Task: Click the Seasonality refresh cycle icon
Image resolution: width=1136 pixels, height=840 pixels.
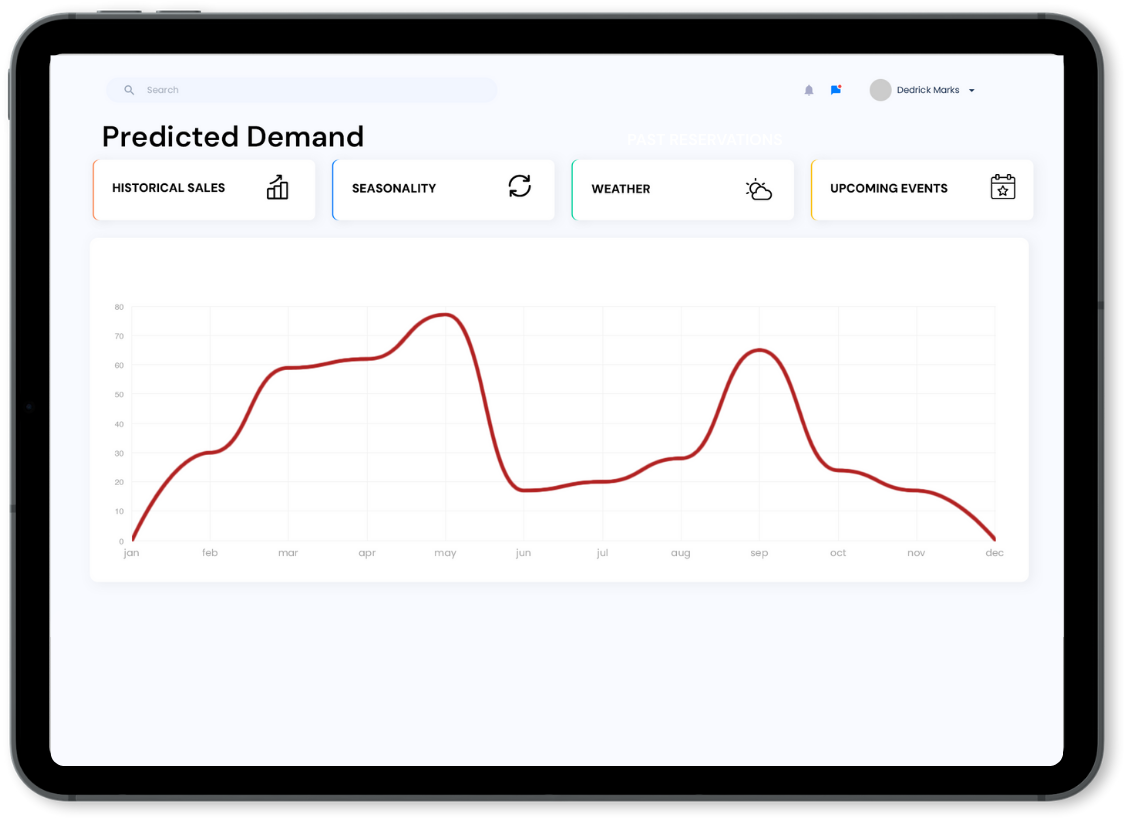Action: (x=519, y=186)
